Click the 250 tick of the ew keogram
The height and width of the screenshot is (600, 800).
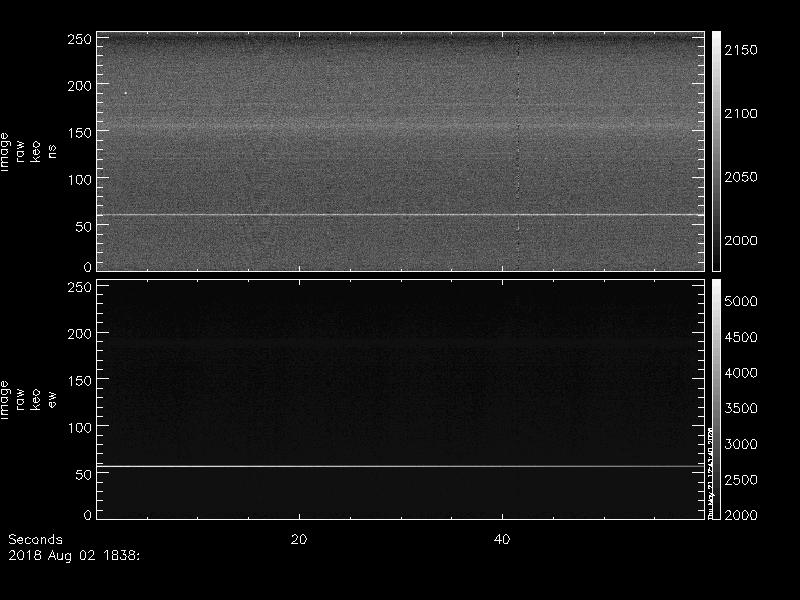(x=79, y=287)
